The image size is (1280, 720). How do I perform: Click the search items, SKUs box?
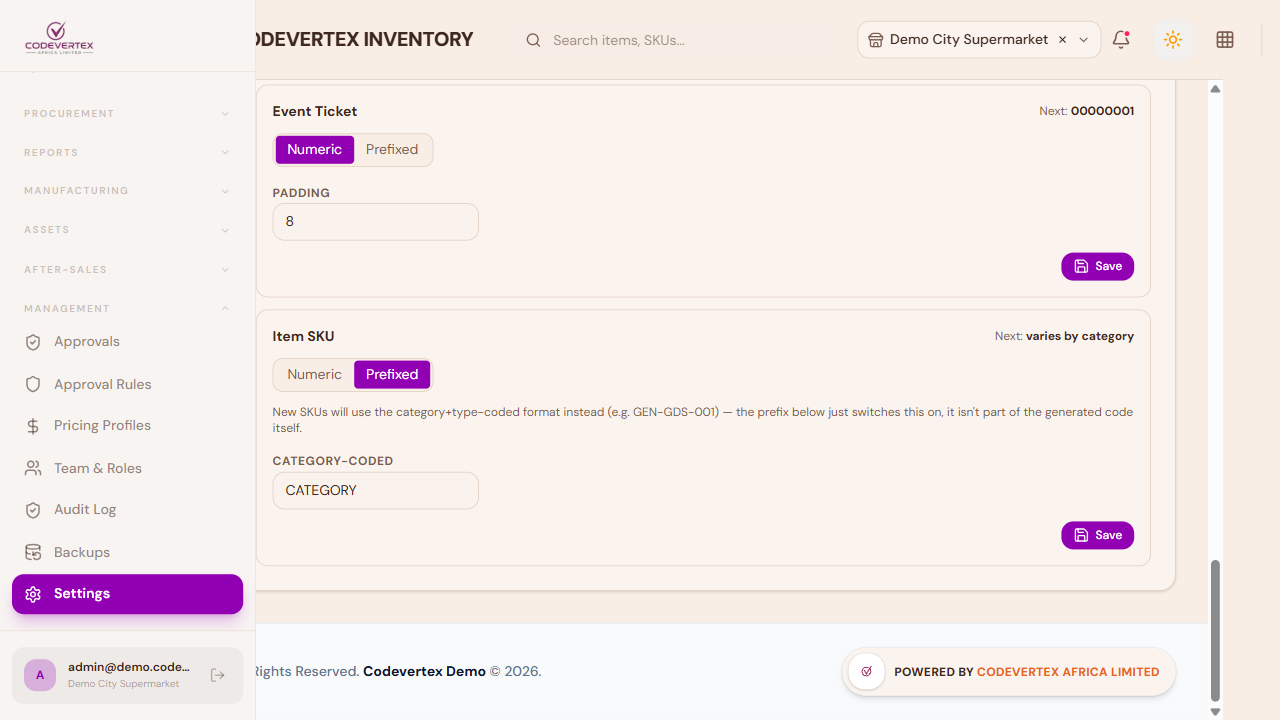coord(673,40)
